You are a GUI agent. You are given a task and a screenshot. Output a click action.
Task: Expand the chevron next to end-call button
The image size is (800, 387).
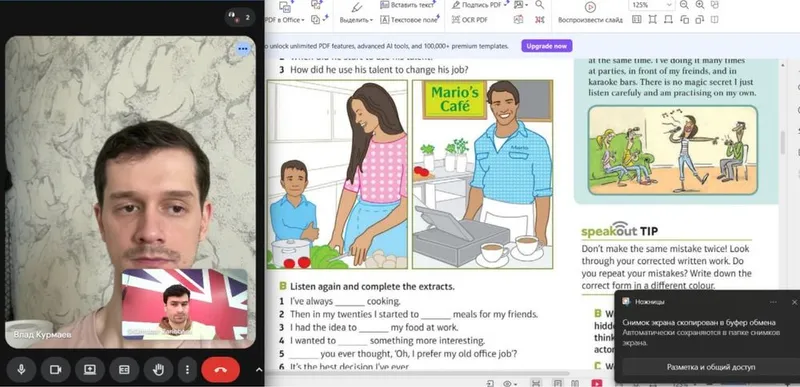click(259, 370)
